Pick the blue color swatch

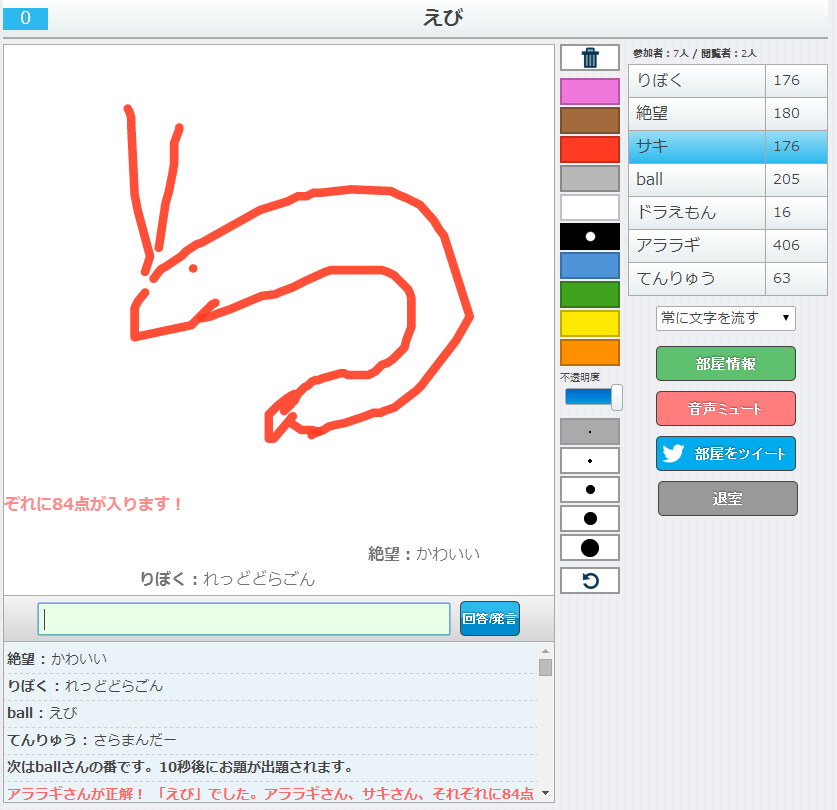pyautogui.click(x=590, y=265)
